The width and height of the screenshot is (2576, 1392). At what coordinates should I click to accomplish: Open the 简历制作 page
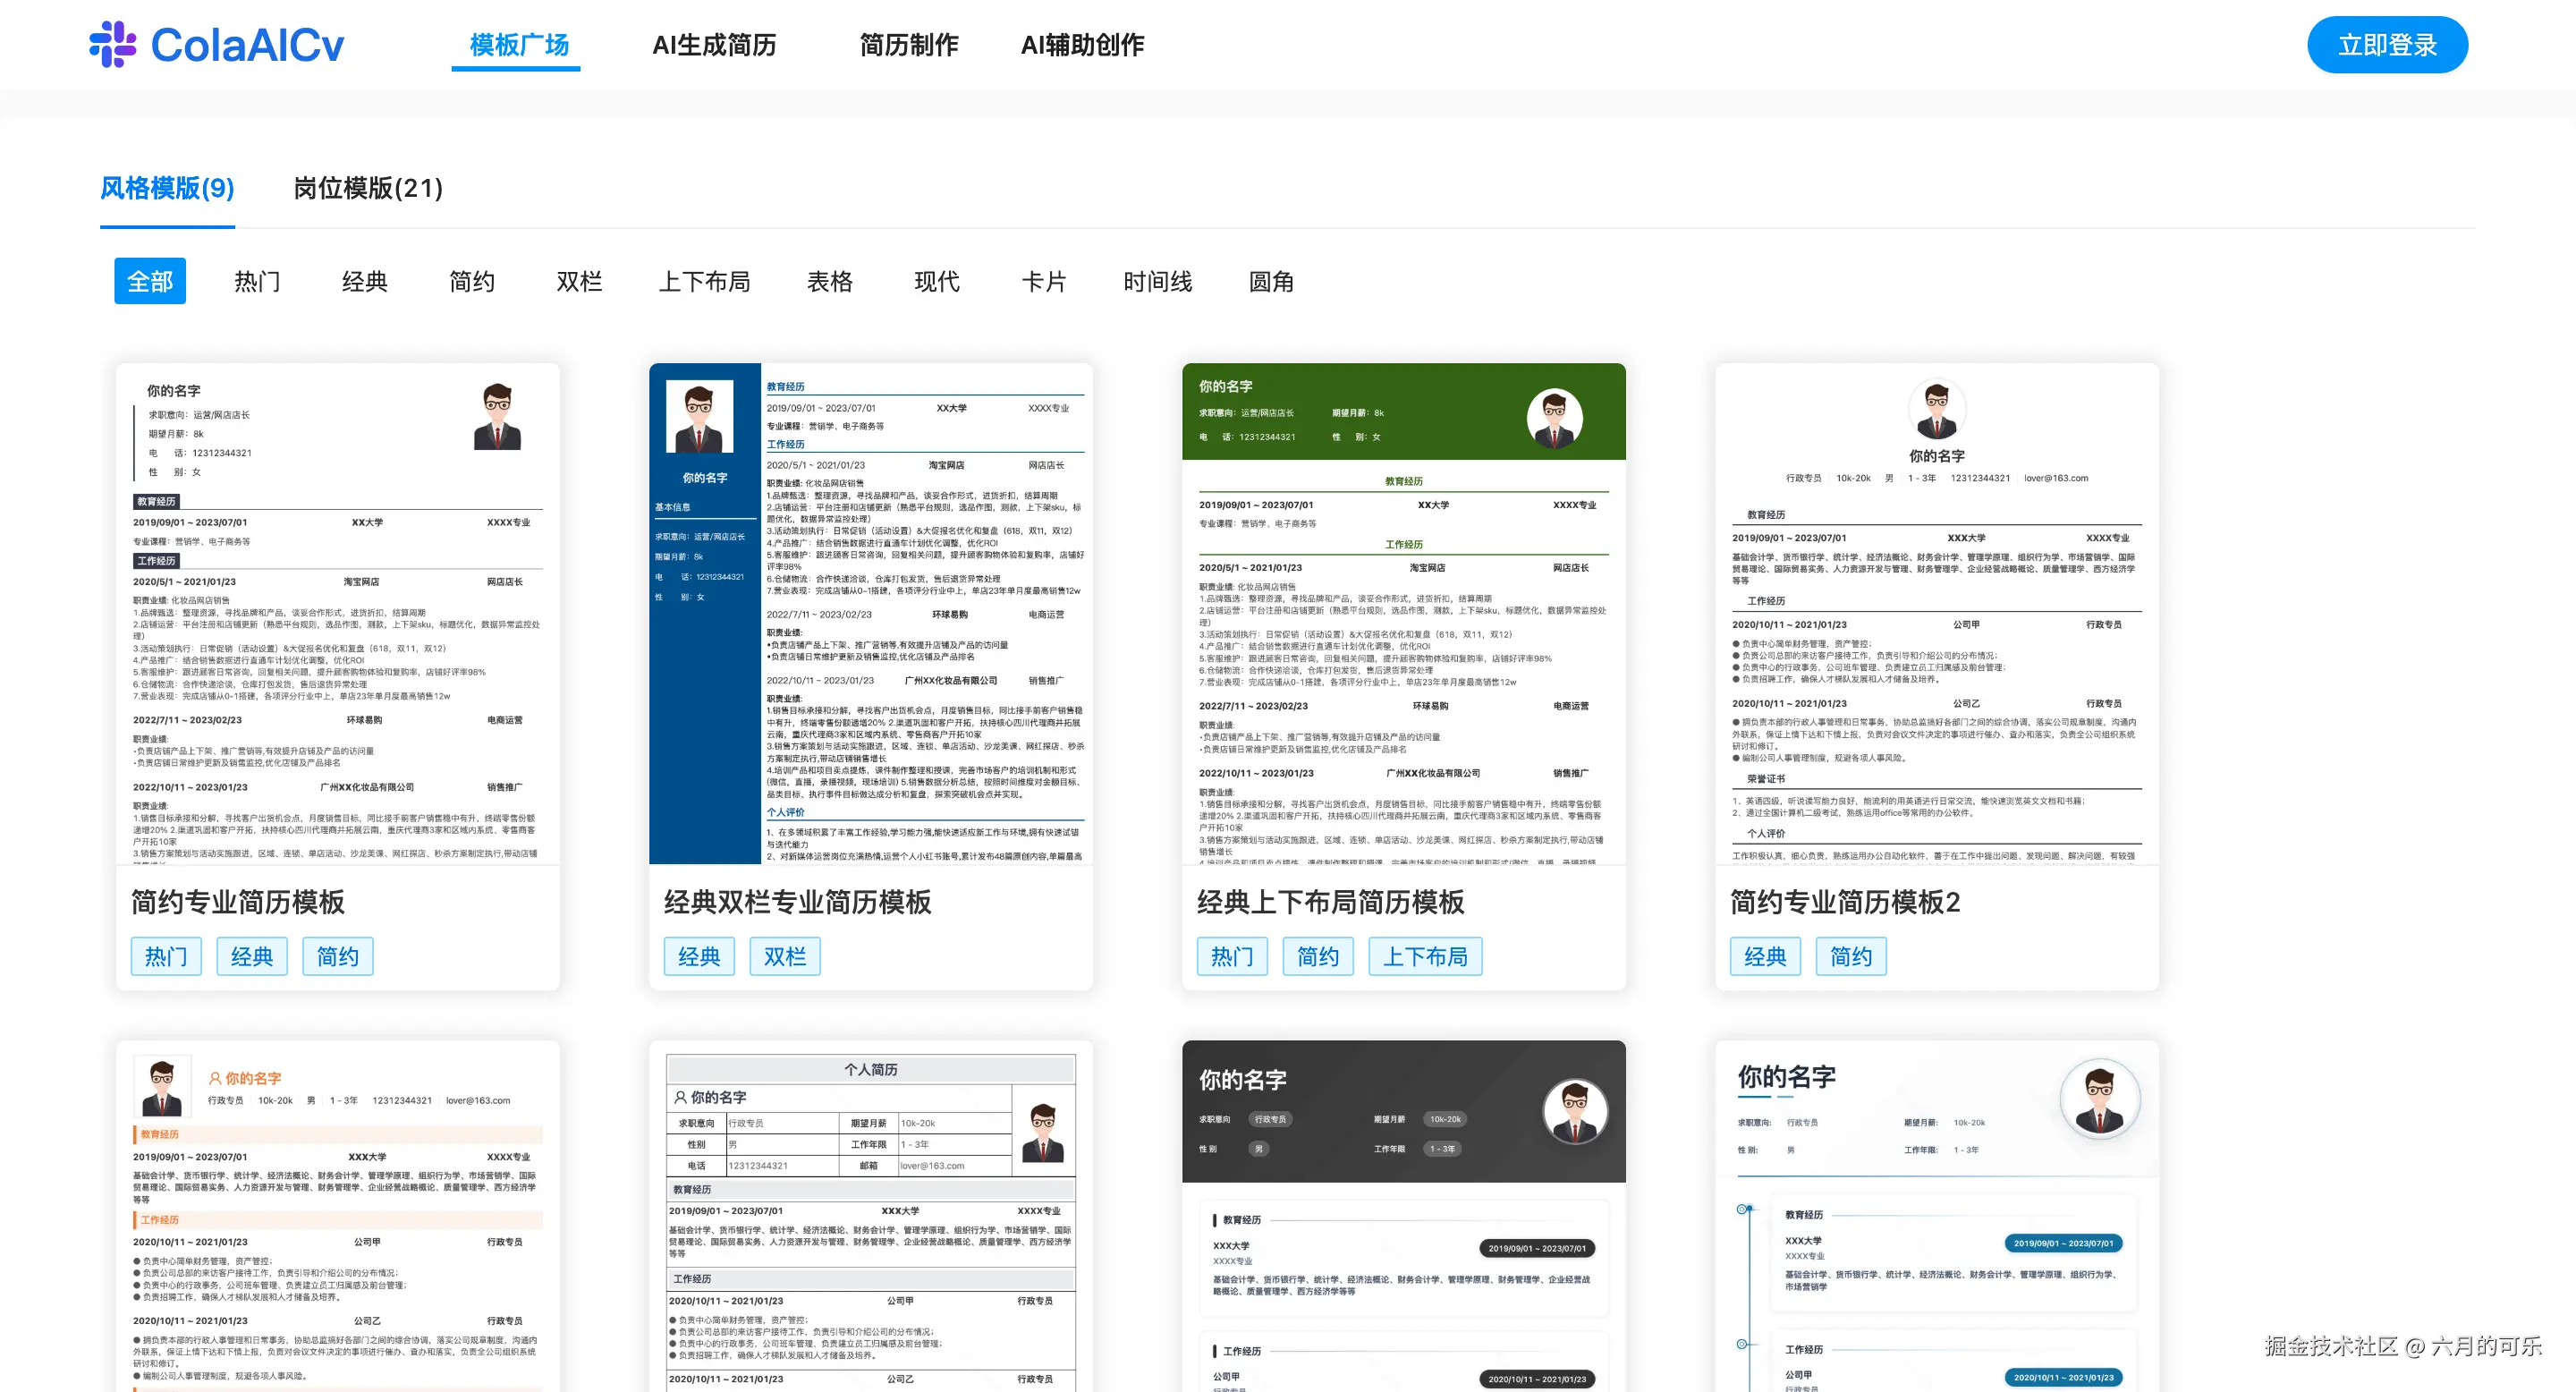909,44
